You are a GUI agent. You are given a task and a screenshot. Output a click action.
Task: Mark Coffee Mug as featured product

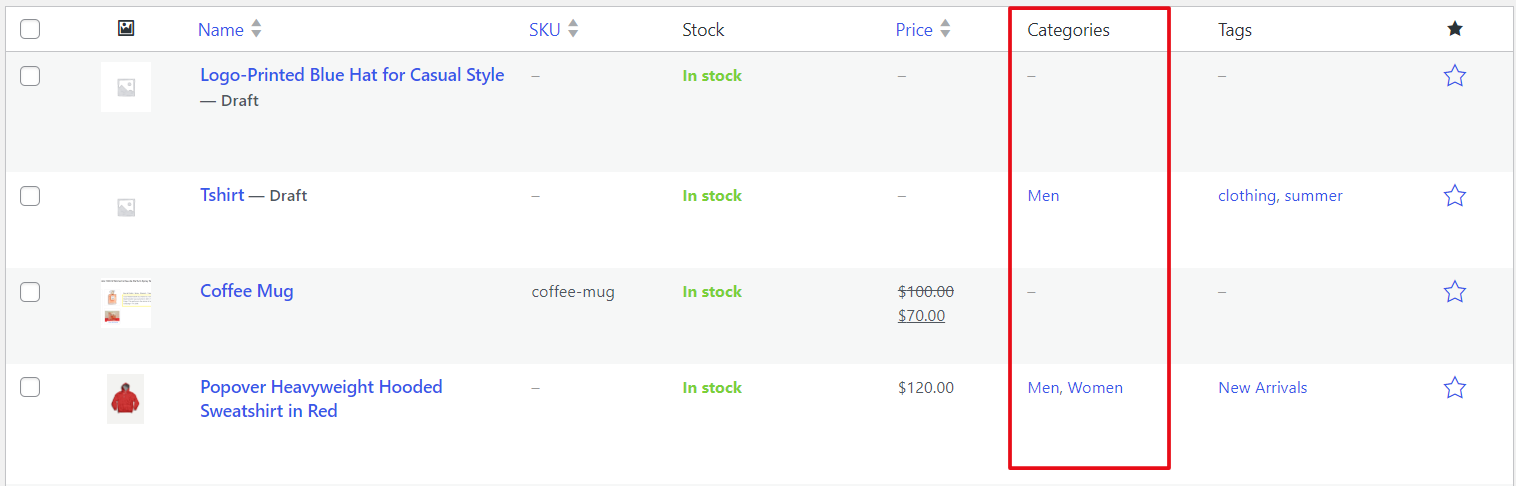tap(1454, 292)
